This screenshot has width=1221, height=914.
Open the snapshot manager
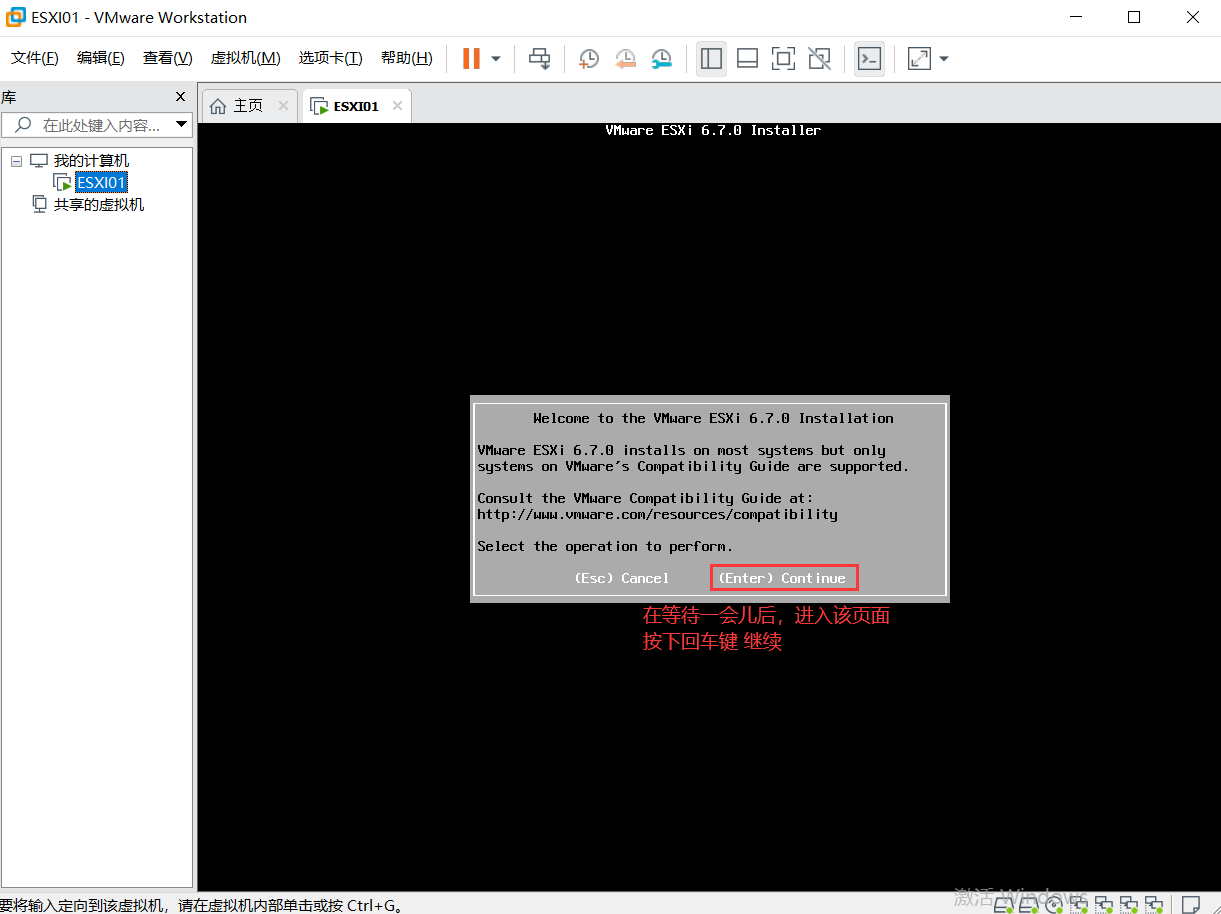pyautogui.click(x=661, y=59)
